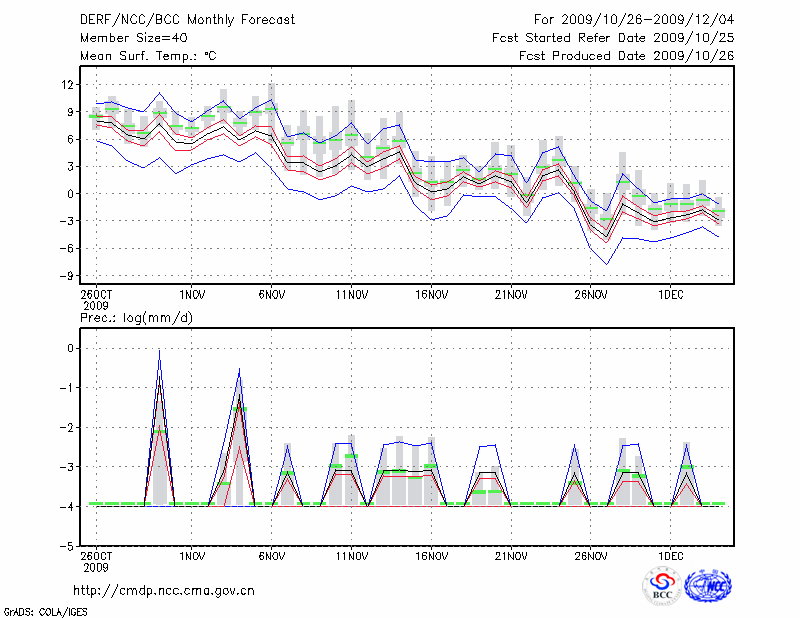Viewport: 800px width, 618px height.
Task: Click 11NOV on the precipitation chart axis
Action: pyautogui.click(x=351, y=554)
